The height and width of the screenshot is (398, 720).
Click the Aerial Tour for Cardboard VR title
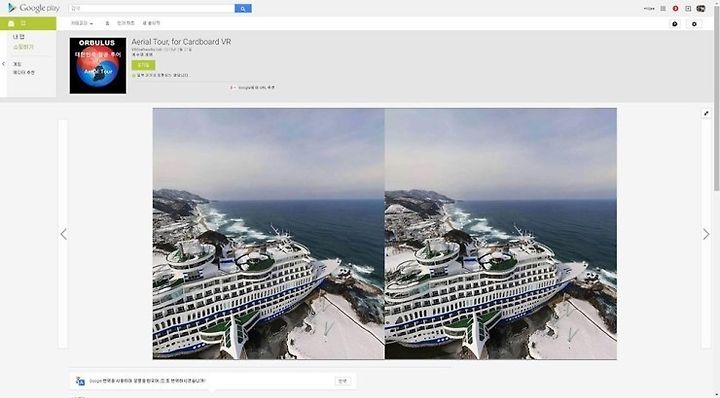[181, 42]
